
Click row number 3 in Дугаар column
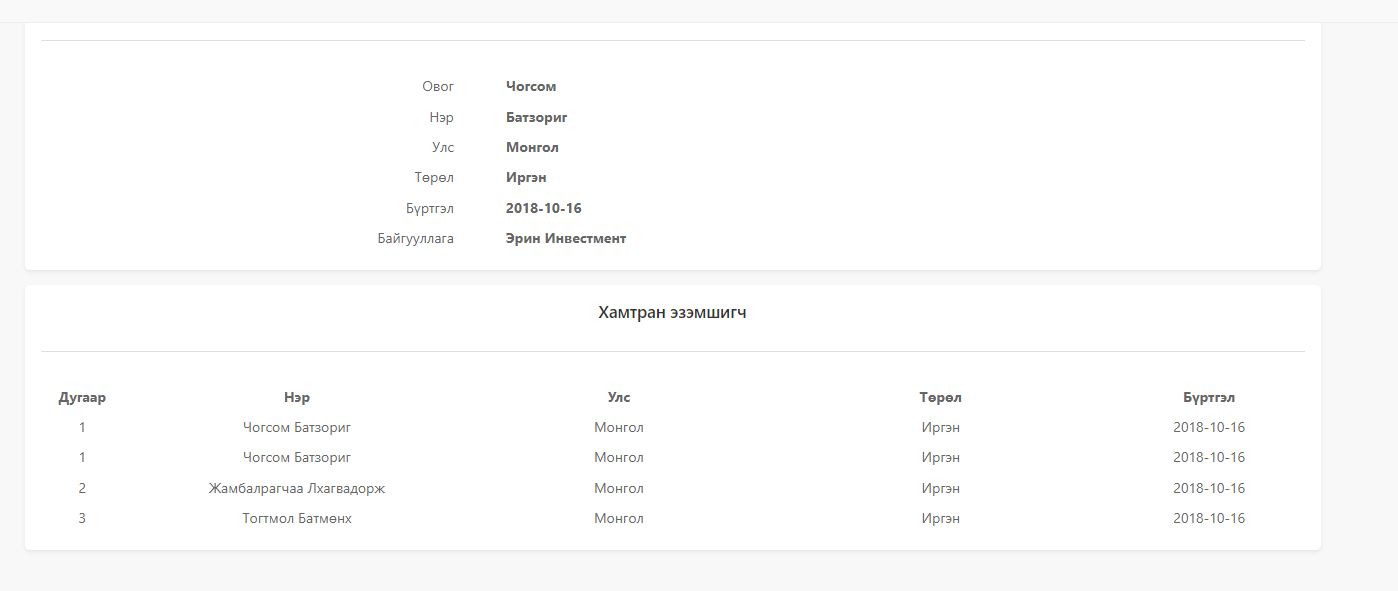pyautogui.click(x=82, y=519)
